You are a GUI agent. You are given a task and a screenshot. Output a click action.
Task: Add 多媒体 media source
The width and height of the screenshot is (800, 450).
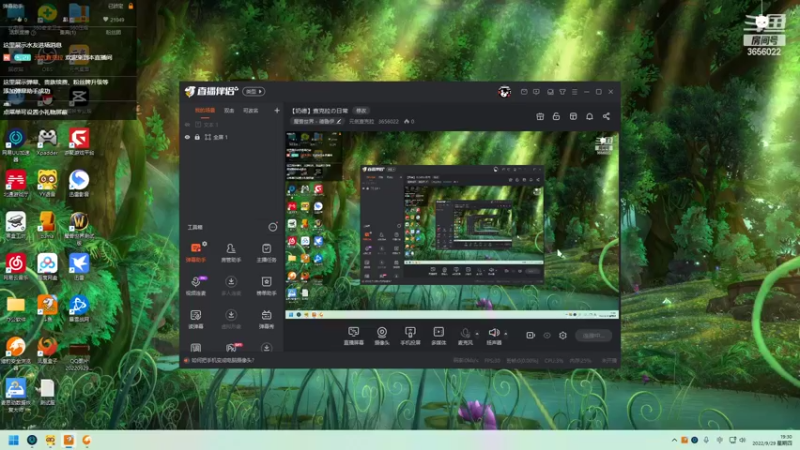point(439,336)
